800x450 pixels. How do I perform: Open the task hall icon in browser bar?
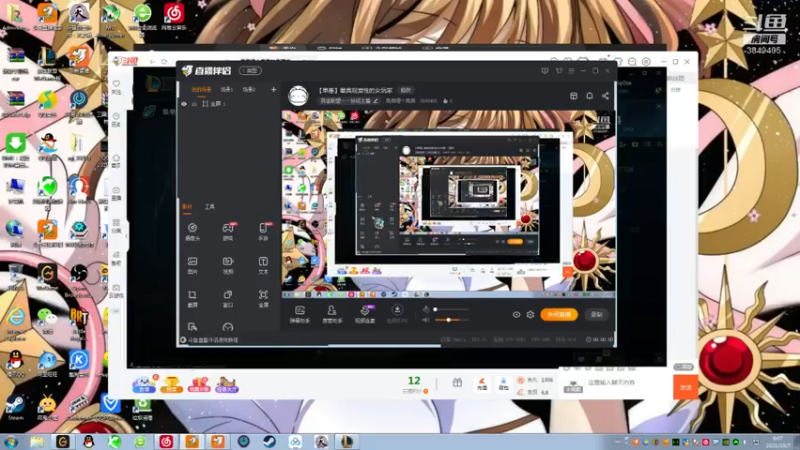point(227,385)
